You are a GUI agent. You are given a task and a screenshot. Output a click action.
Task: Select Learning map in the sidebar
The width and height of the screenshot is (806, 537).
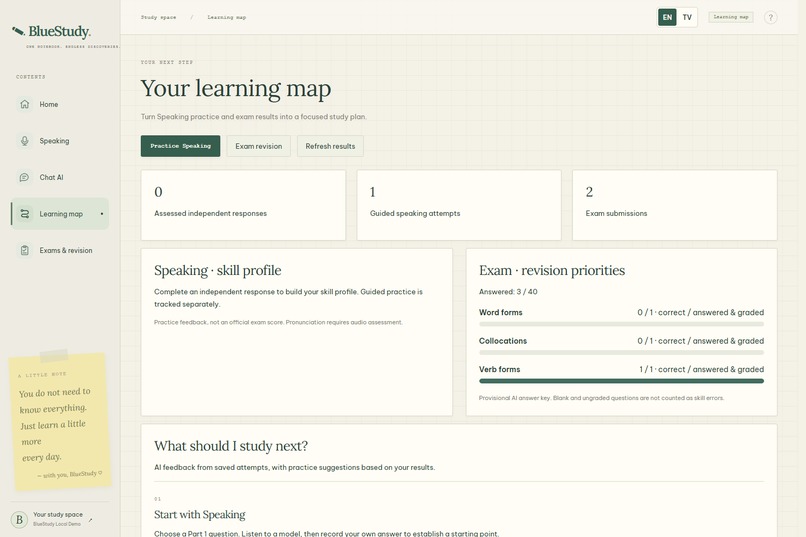tap(60, 214)
